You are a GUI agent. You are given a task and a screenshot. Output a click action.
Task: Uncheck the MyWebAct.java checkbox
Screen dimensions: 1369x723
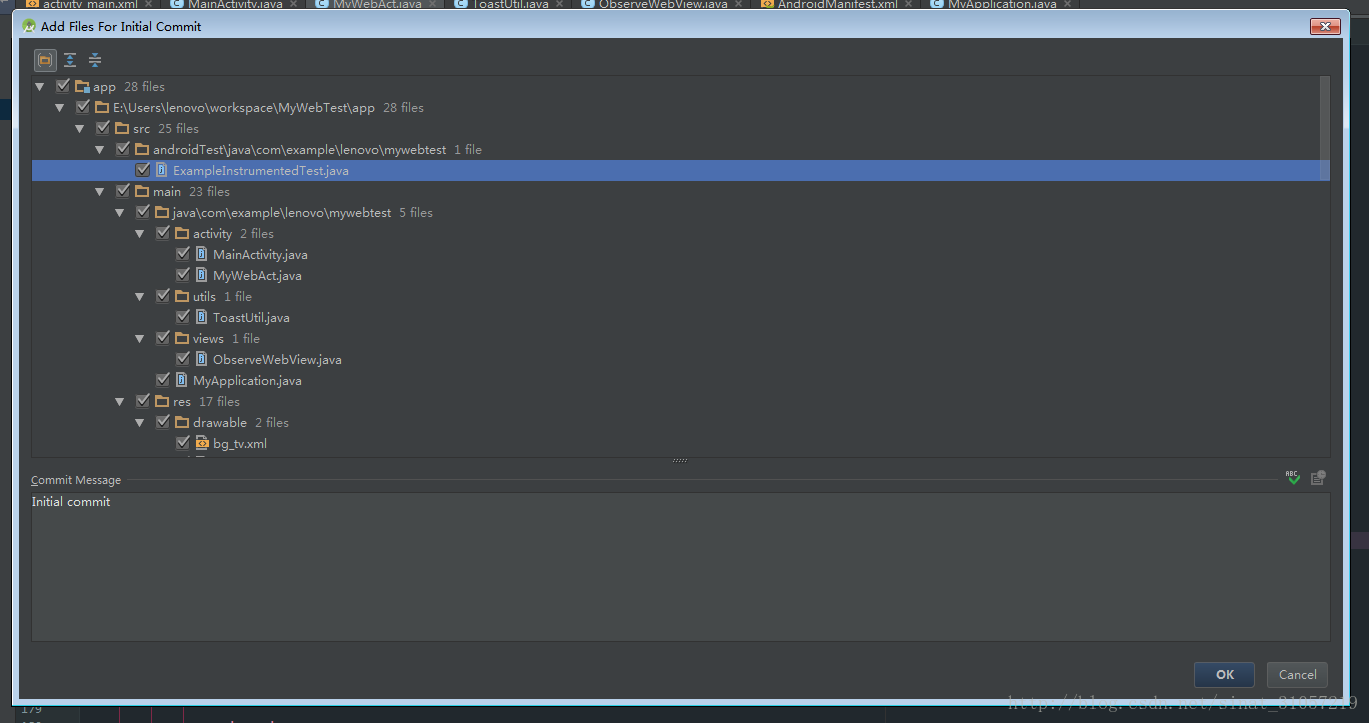[x=183, y=275]
